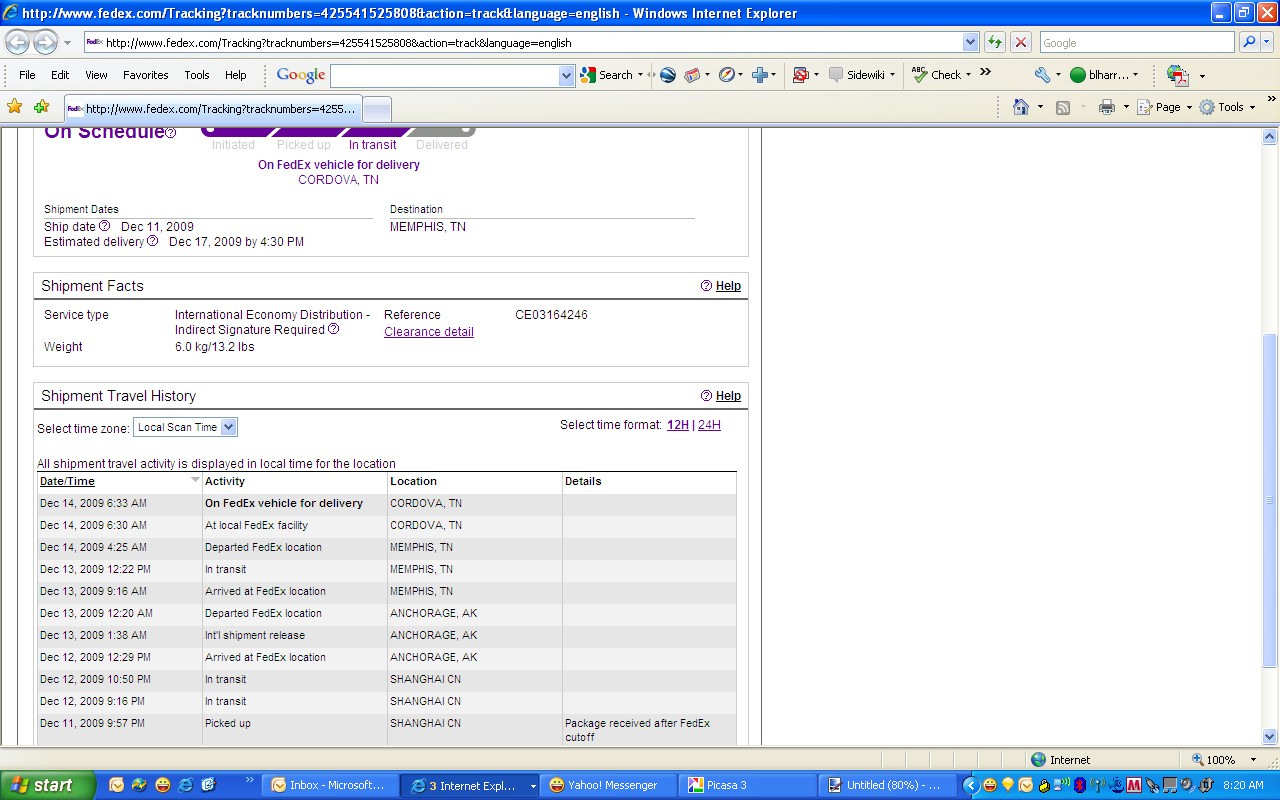Open Yahoo! Messenger taskbar button

pyautogui.click(x=607, y=785)
